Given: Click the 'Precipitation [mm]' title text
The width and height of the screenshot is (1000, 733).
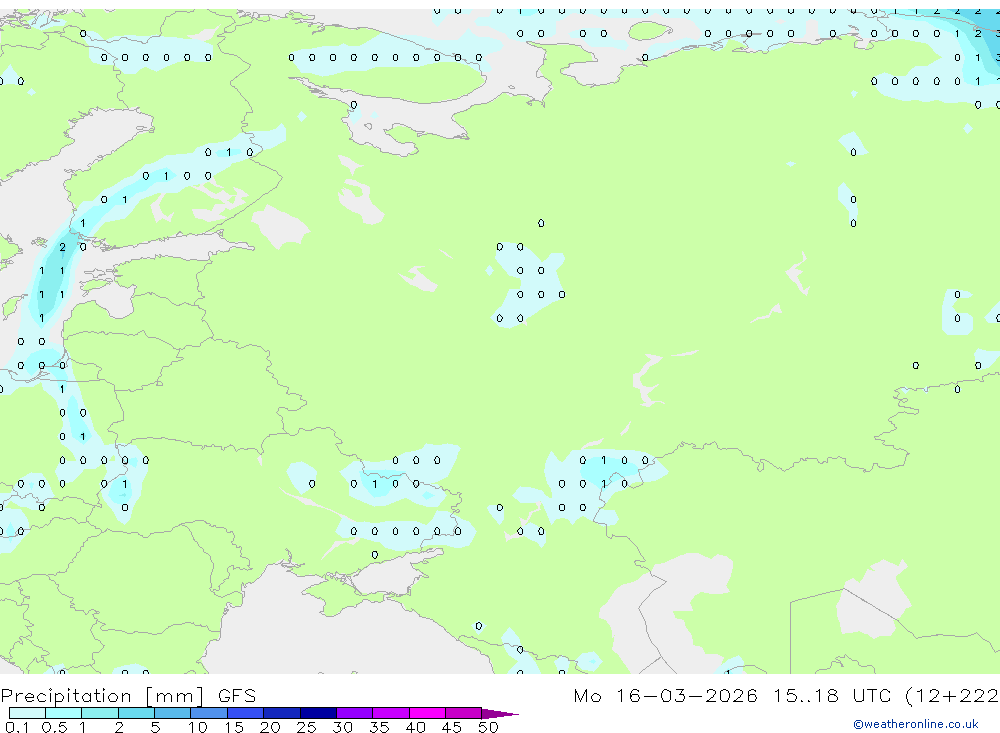Looking at the screenshot, I should (x=102, y=696).
